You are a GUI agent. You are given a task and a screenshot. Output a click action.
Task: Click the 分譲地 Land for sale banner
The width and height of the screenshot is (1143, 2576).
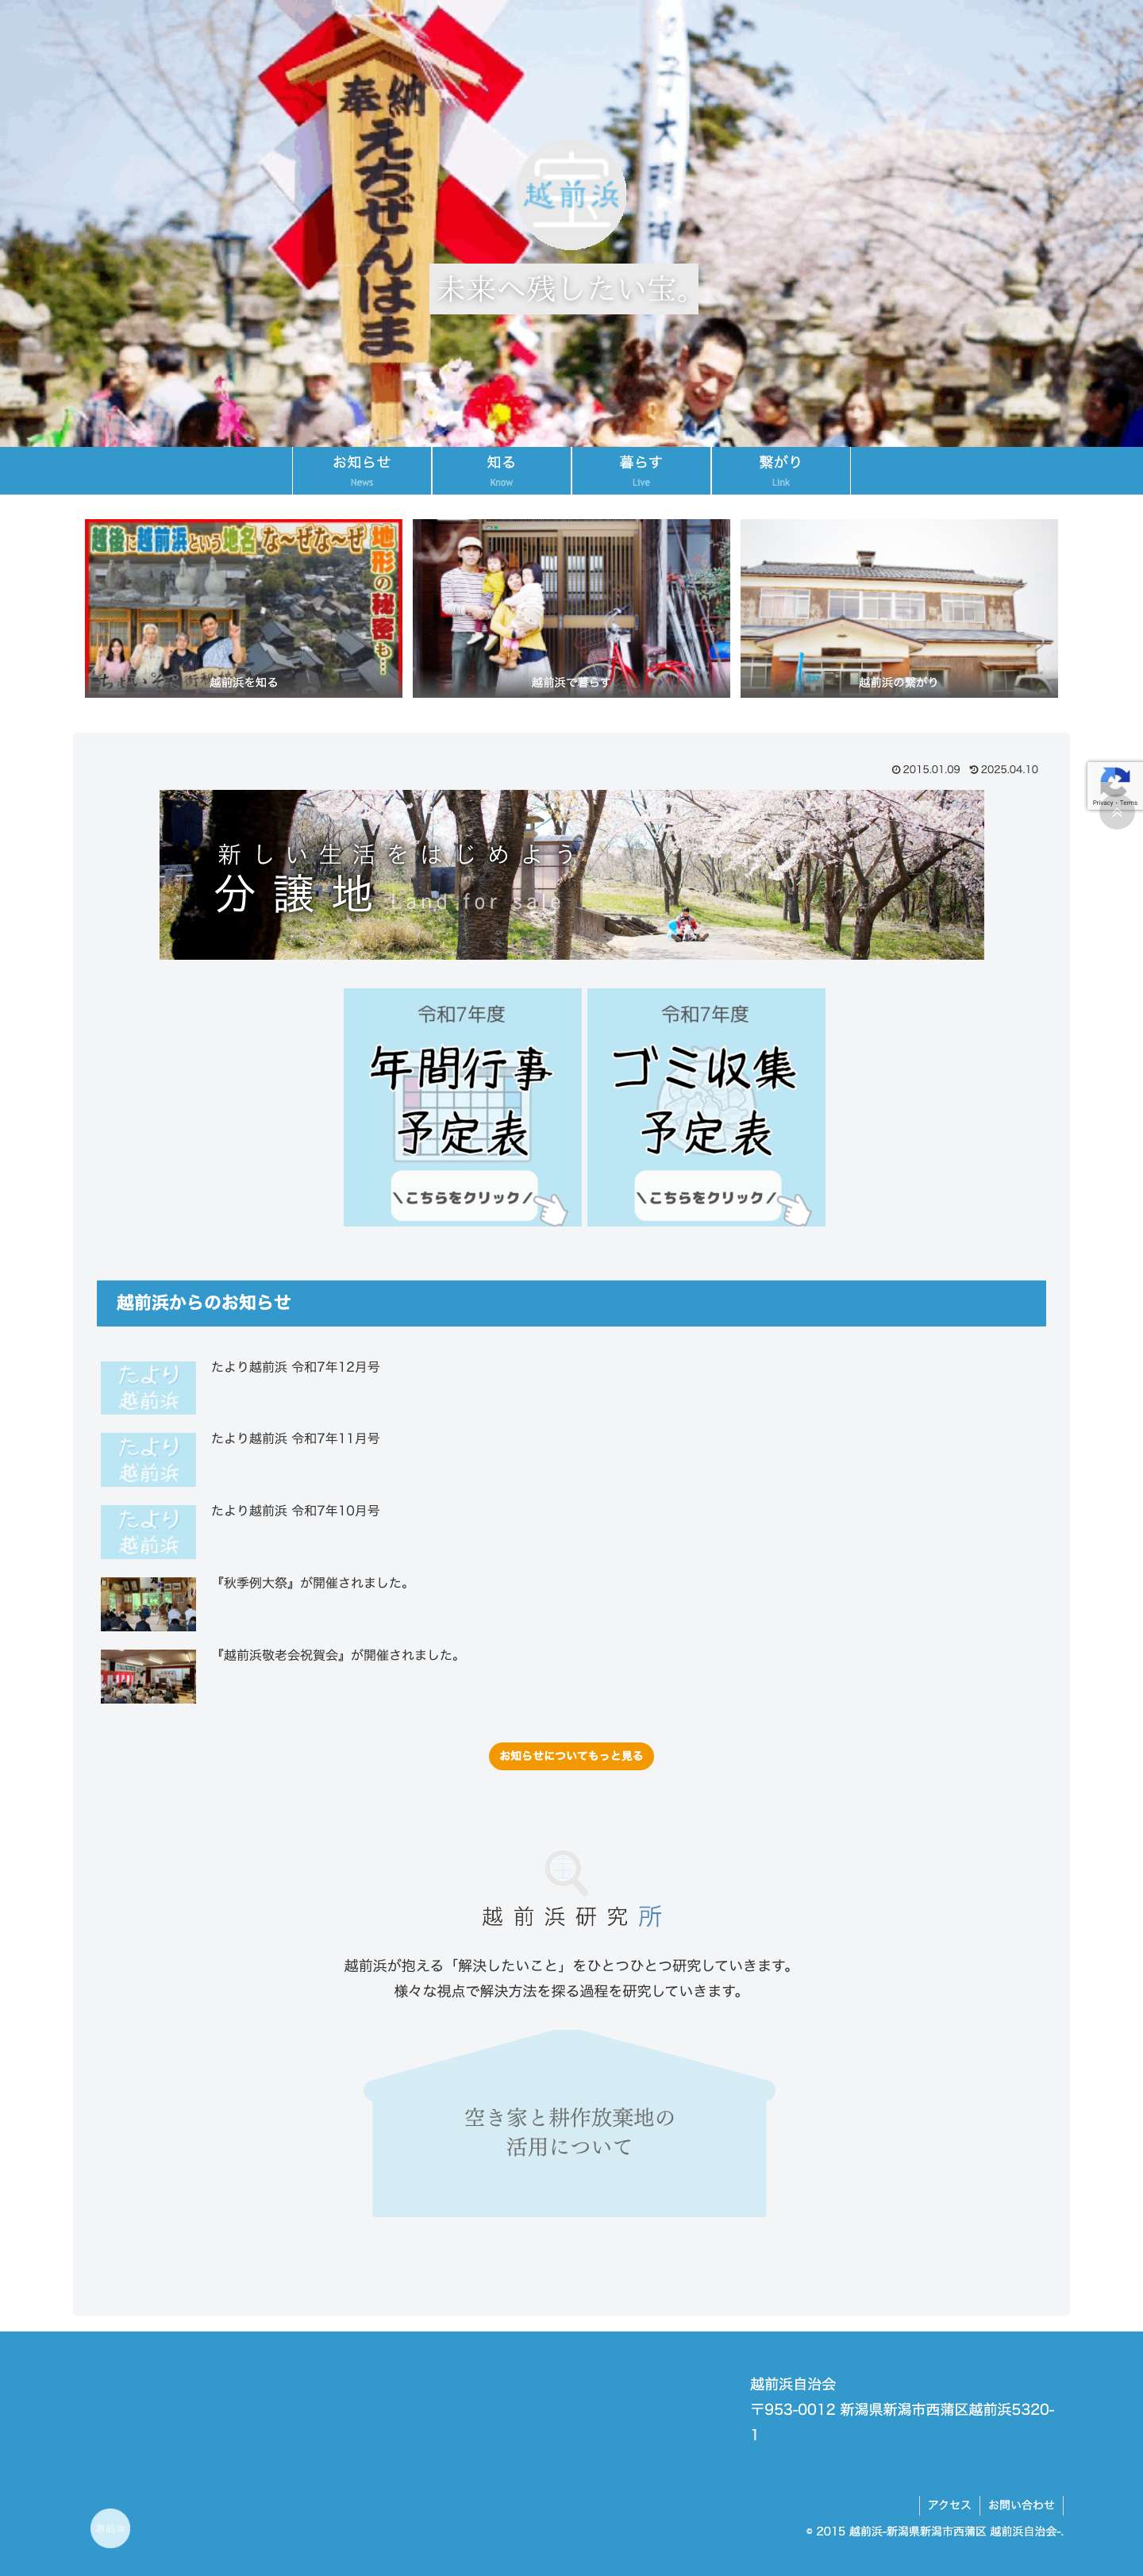(571, 875)
